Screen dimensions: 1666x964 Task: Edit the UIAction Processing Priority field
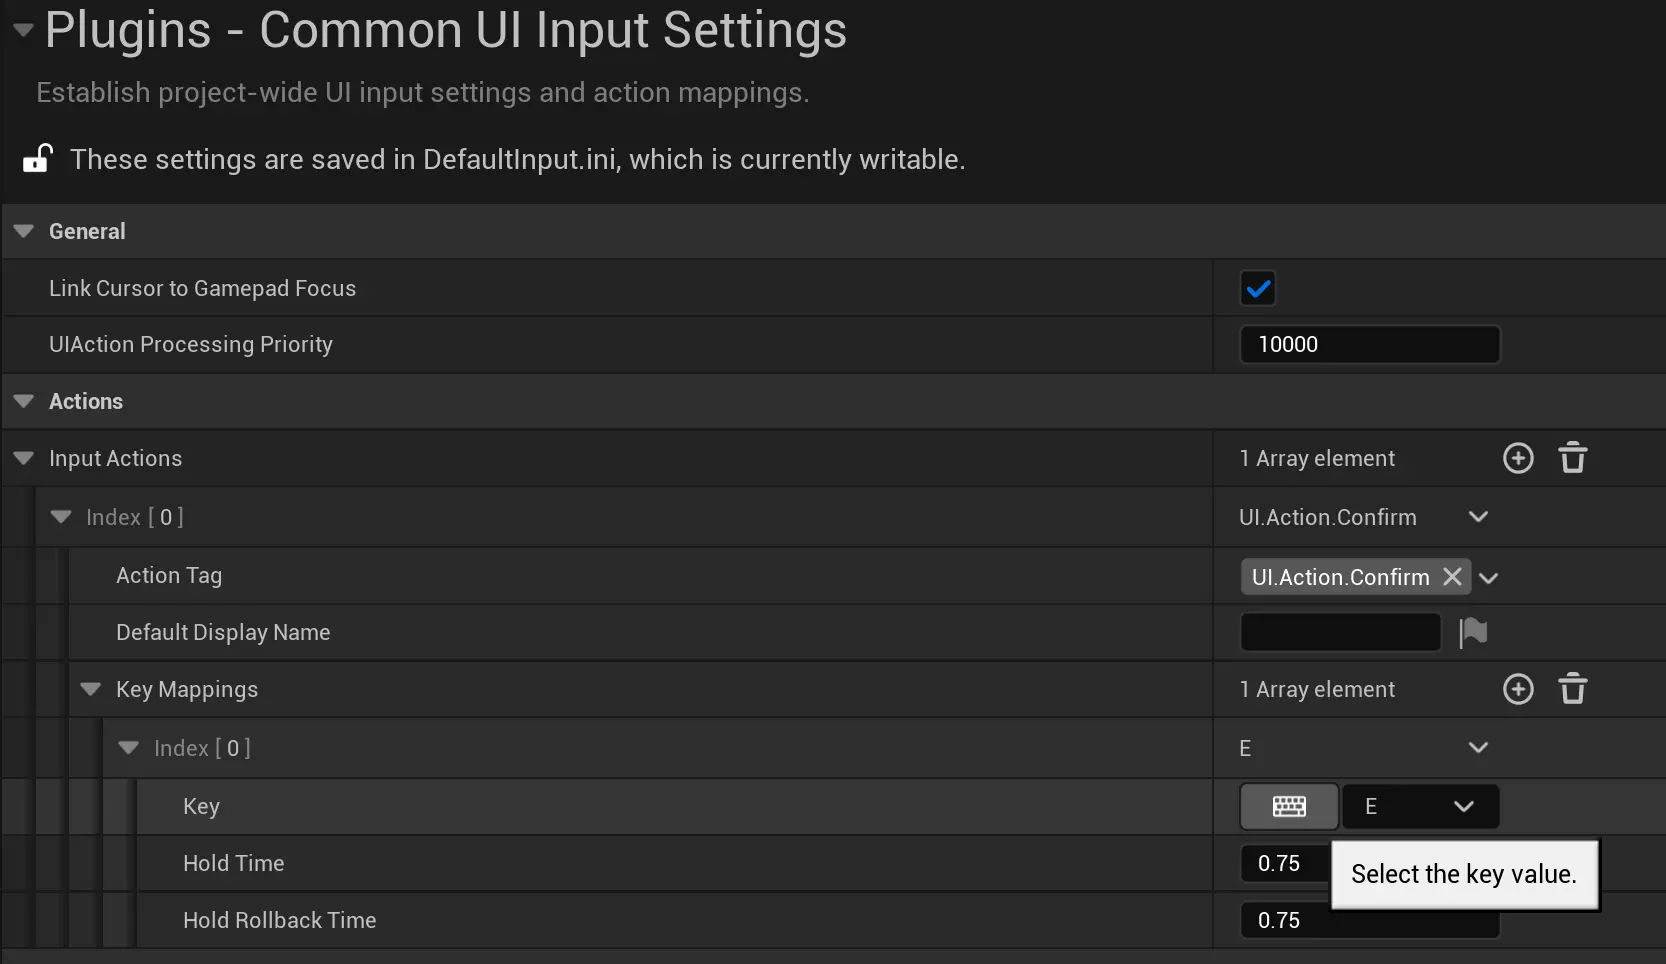(x=1369, y=344)
